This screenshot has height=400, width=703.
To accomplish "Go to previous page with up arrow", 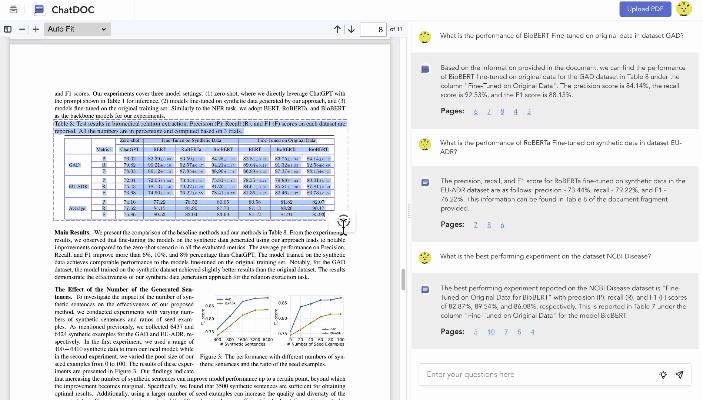I will click(x=337, y=29).
